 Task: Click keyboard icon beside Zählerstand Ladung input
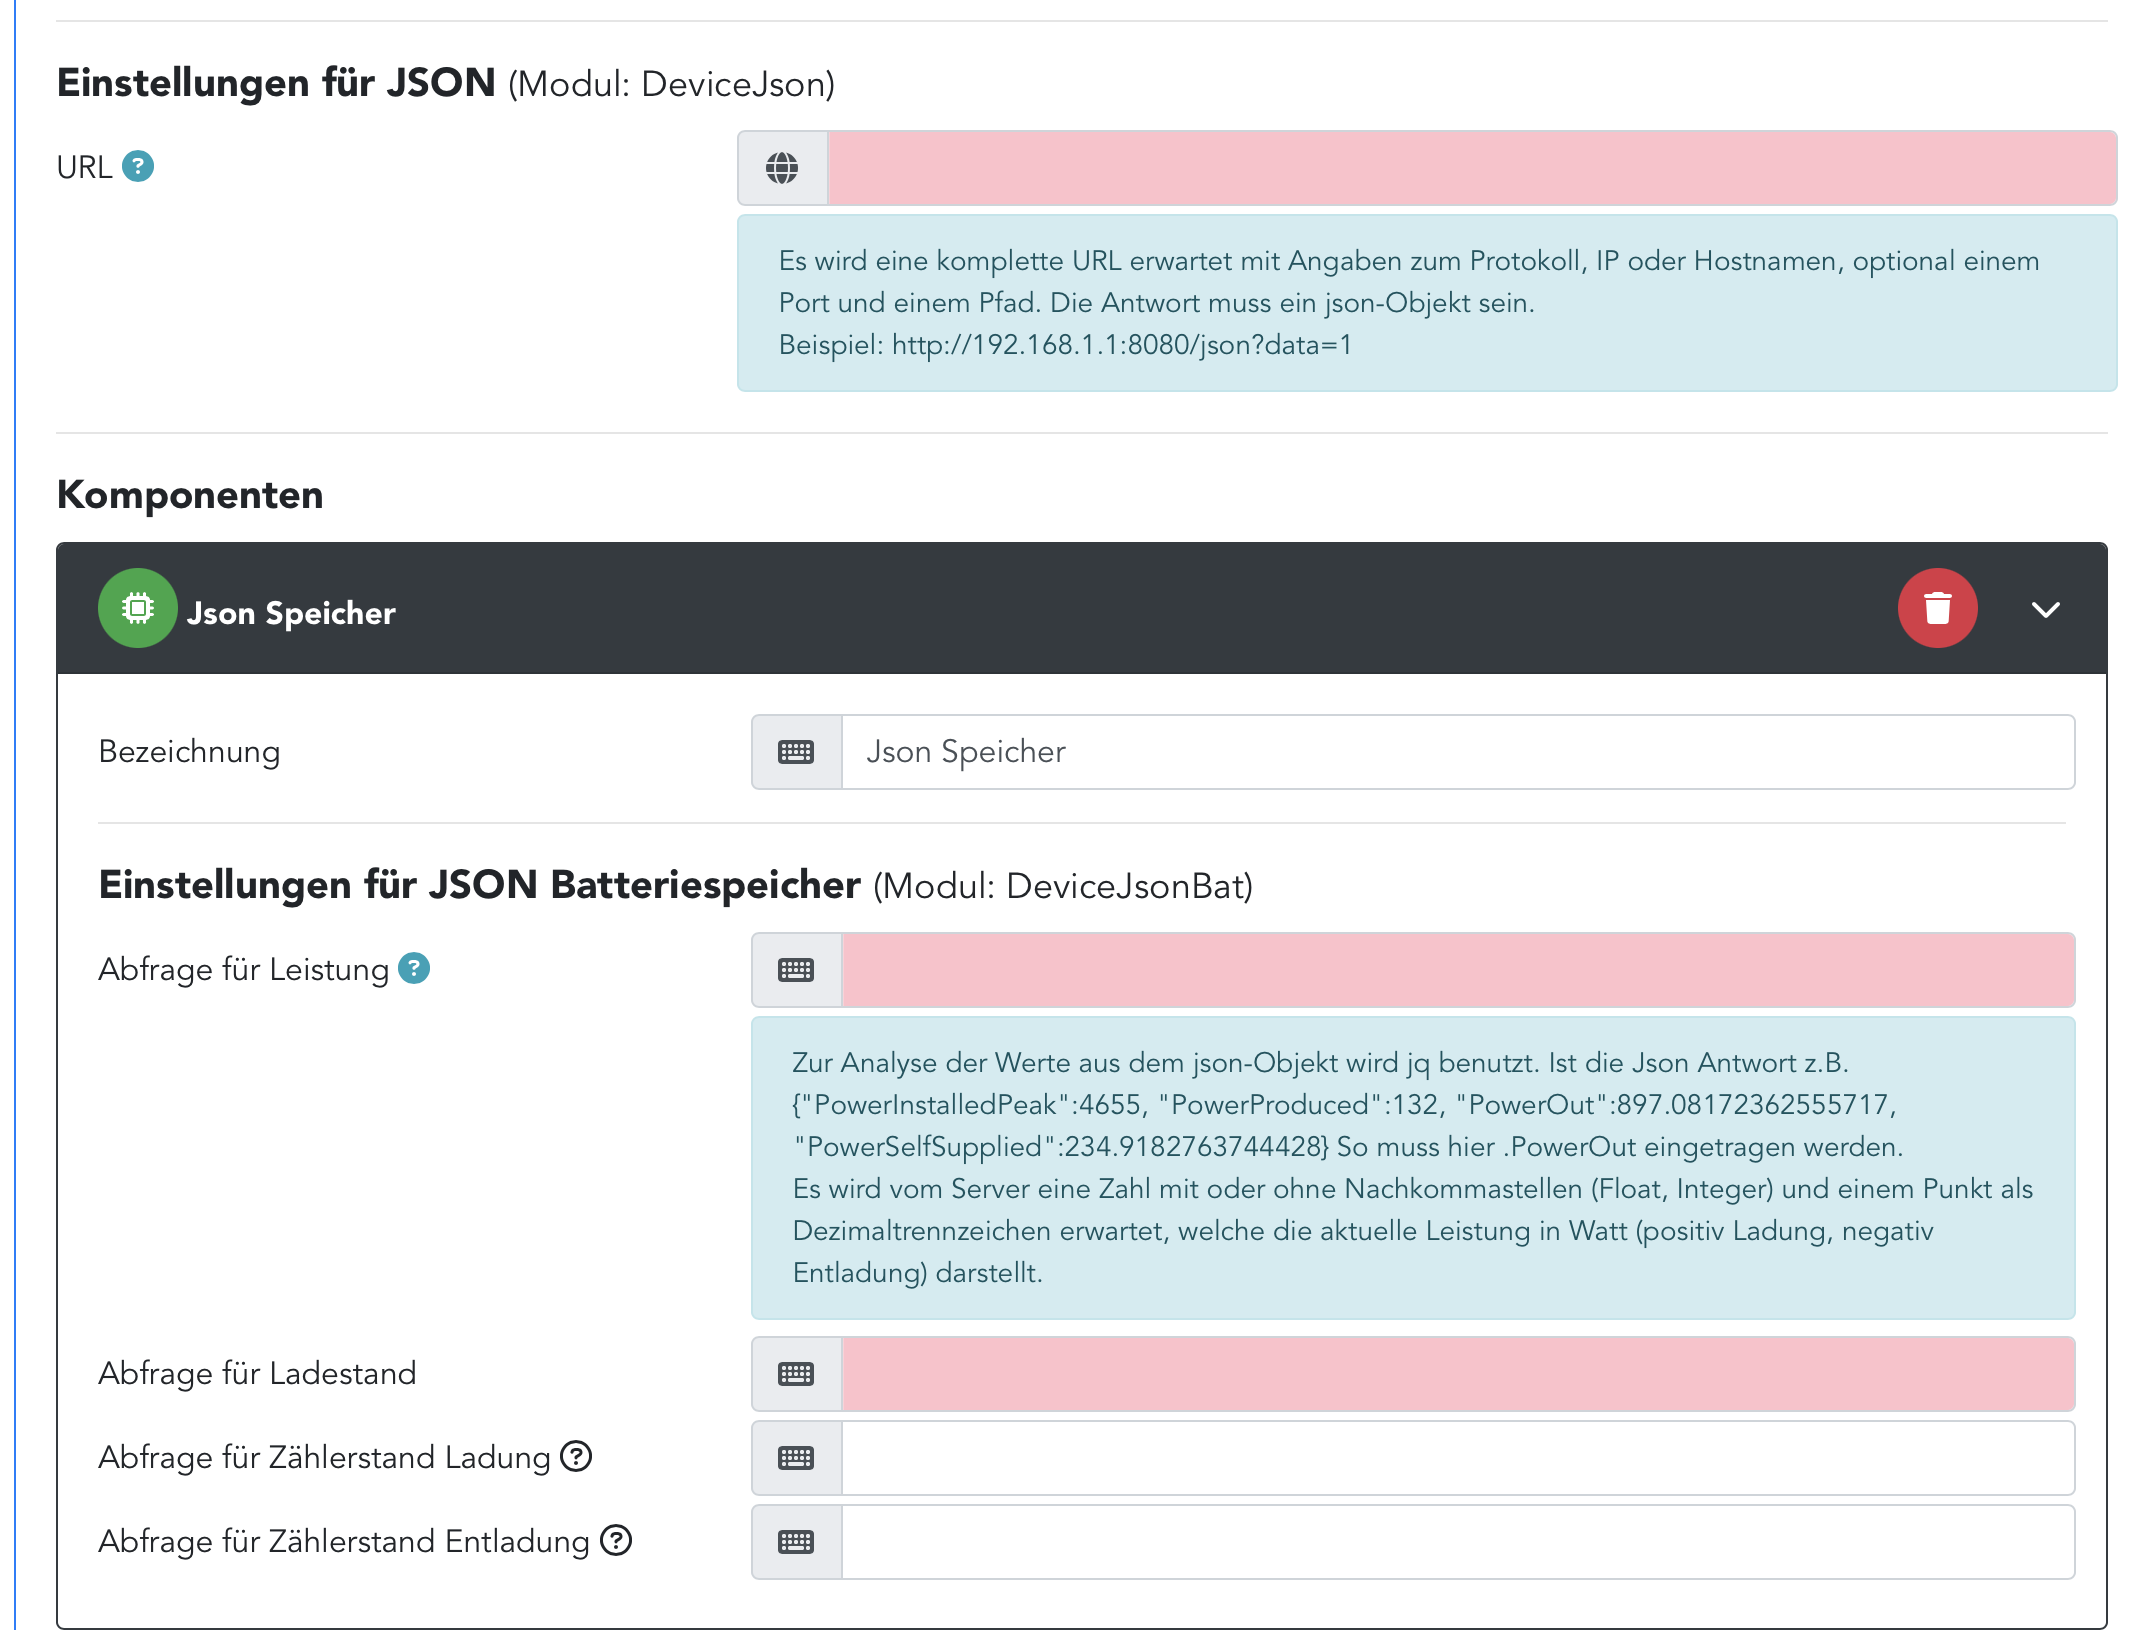pyautogui.click(x=796, y=1458)
